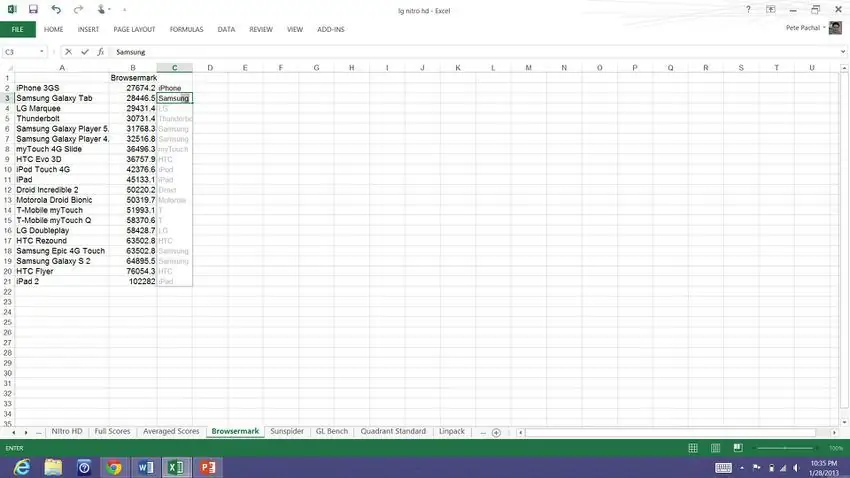This screenshot has height=478, width=850.
Task: Customize quick access toolbar dropdown
Action: pyautogui.click(x=125, y=10)
